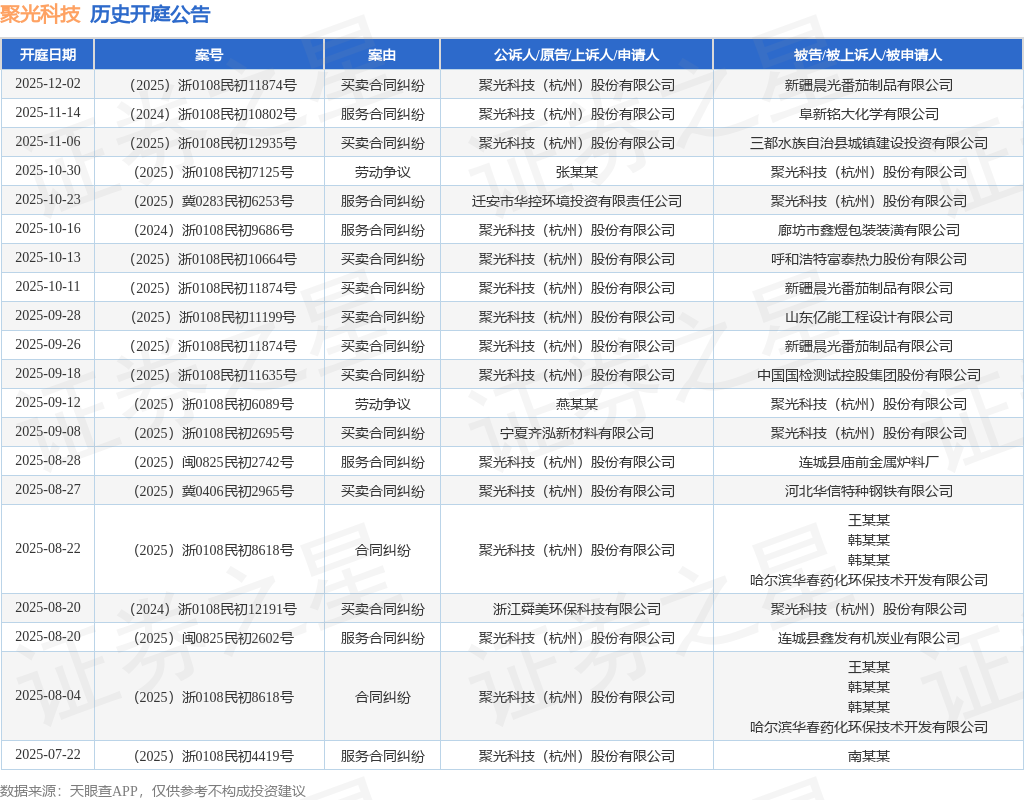Select the date cell 2025-10-11
The height and width of the screenshot is (800, 1024).
tap(48, 287)
